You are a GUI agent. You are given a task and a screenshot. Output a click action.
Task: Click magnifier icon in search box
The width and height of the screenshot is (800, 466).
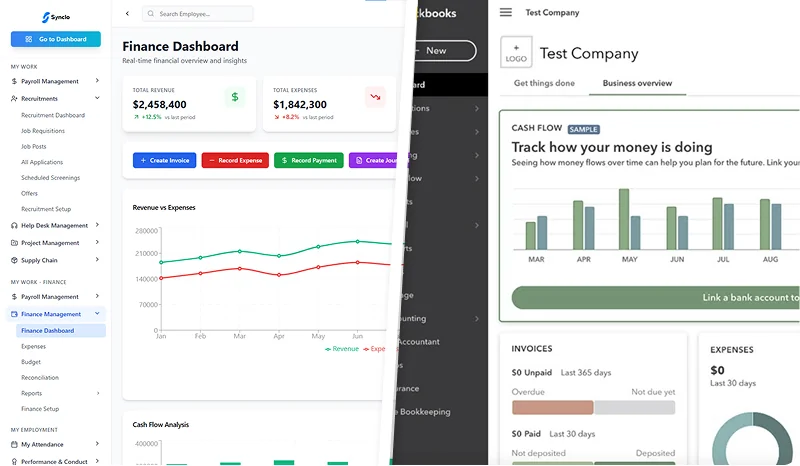pyautogui.click(x=151, y=14)
